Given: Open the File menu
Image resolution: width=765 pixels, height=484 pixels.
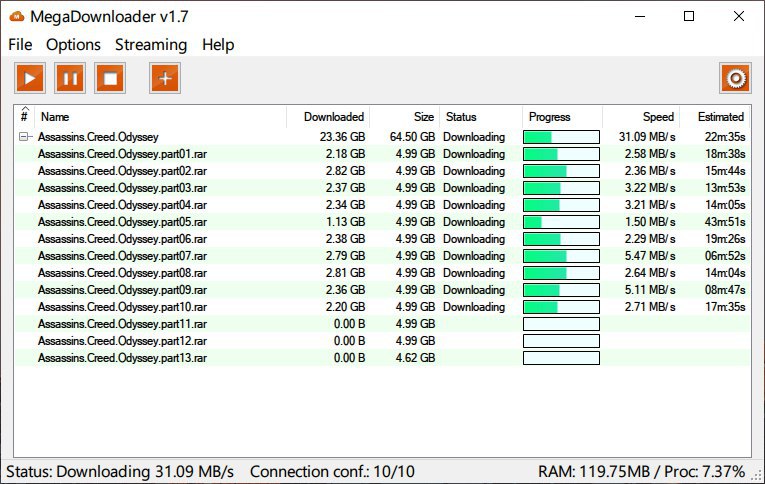Looking at the screenshot, I should click(x=20, y=45).
